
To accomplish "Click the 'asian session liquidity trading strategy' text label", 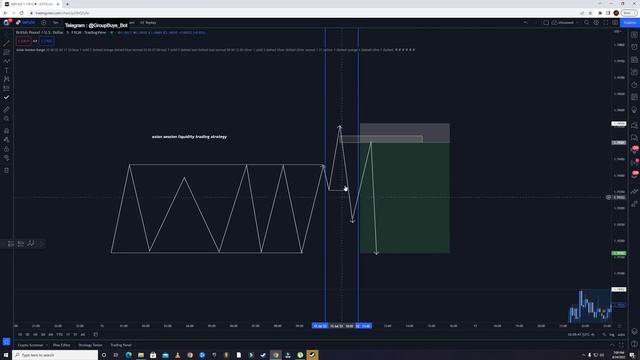I will pyautogui.click(x=189, y=137).
